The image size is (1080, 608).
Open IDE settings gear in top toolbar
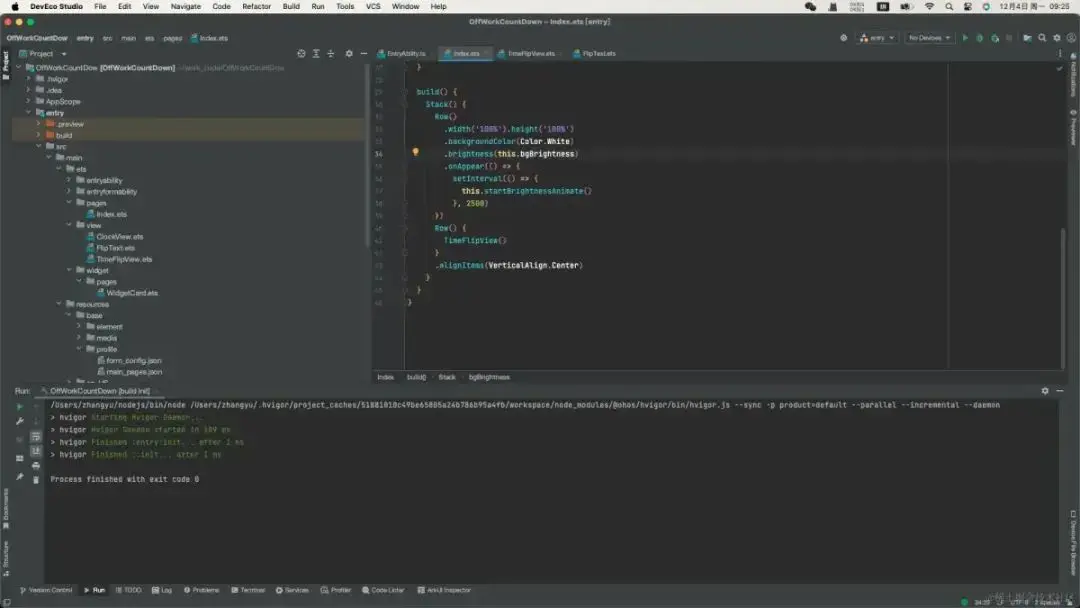[x=1057, y=38]
